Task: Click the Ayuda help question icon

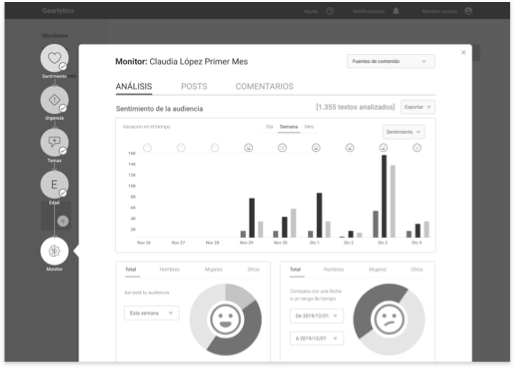Action: coord(330,11)
